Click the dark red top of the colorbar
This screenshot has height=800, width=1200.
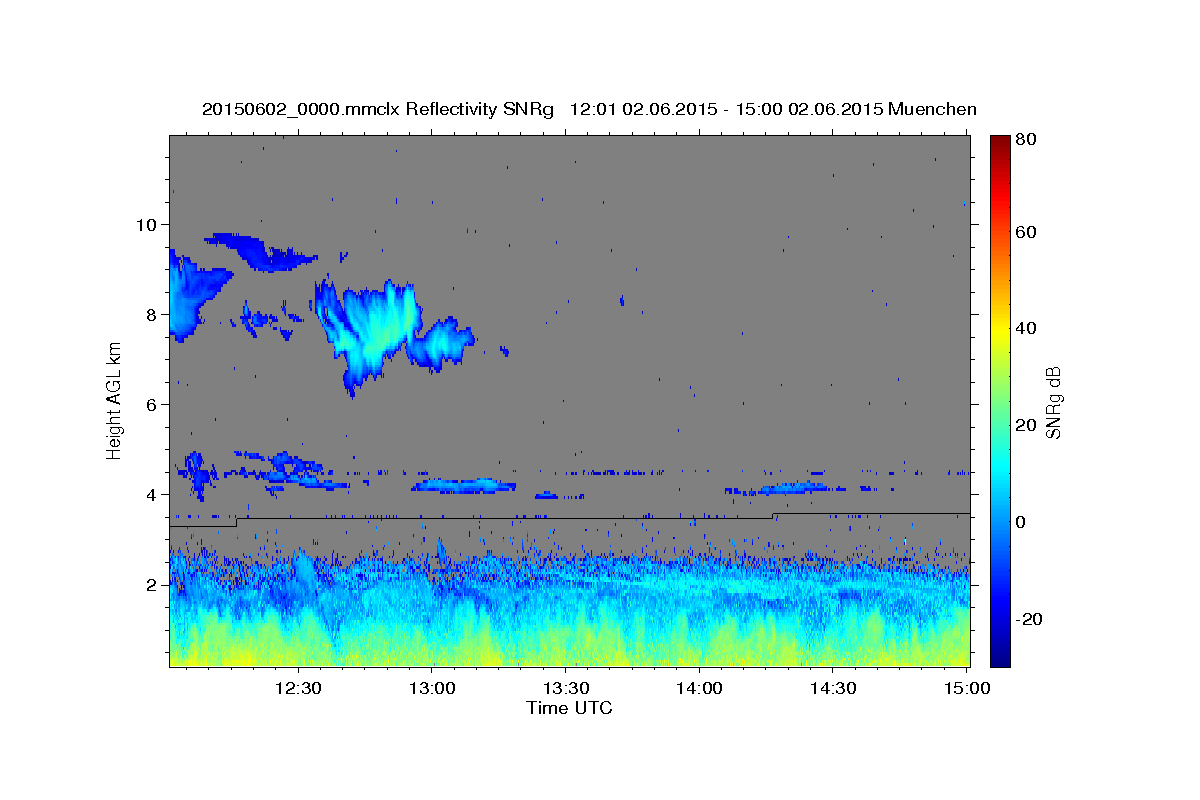point(1000,142)
